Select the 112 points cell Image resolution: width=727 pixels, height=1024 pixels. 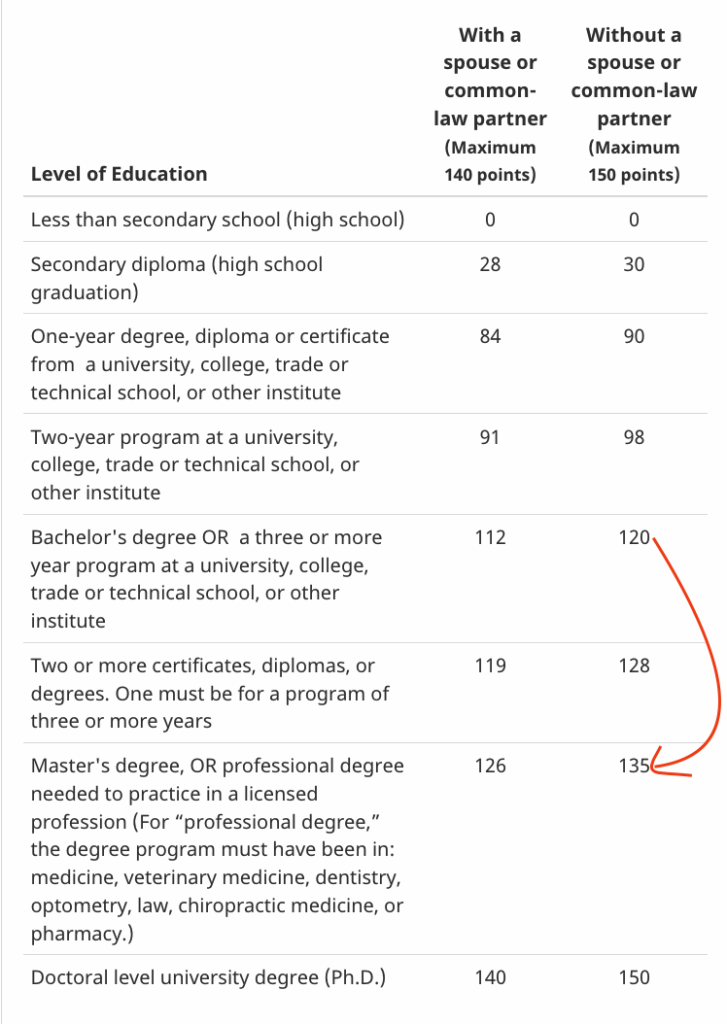click(490, 537)
